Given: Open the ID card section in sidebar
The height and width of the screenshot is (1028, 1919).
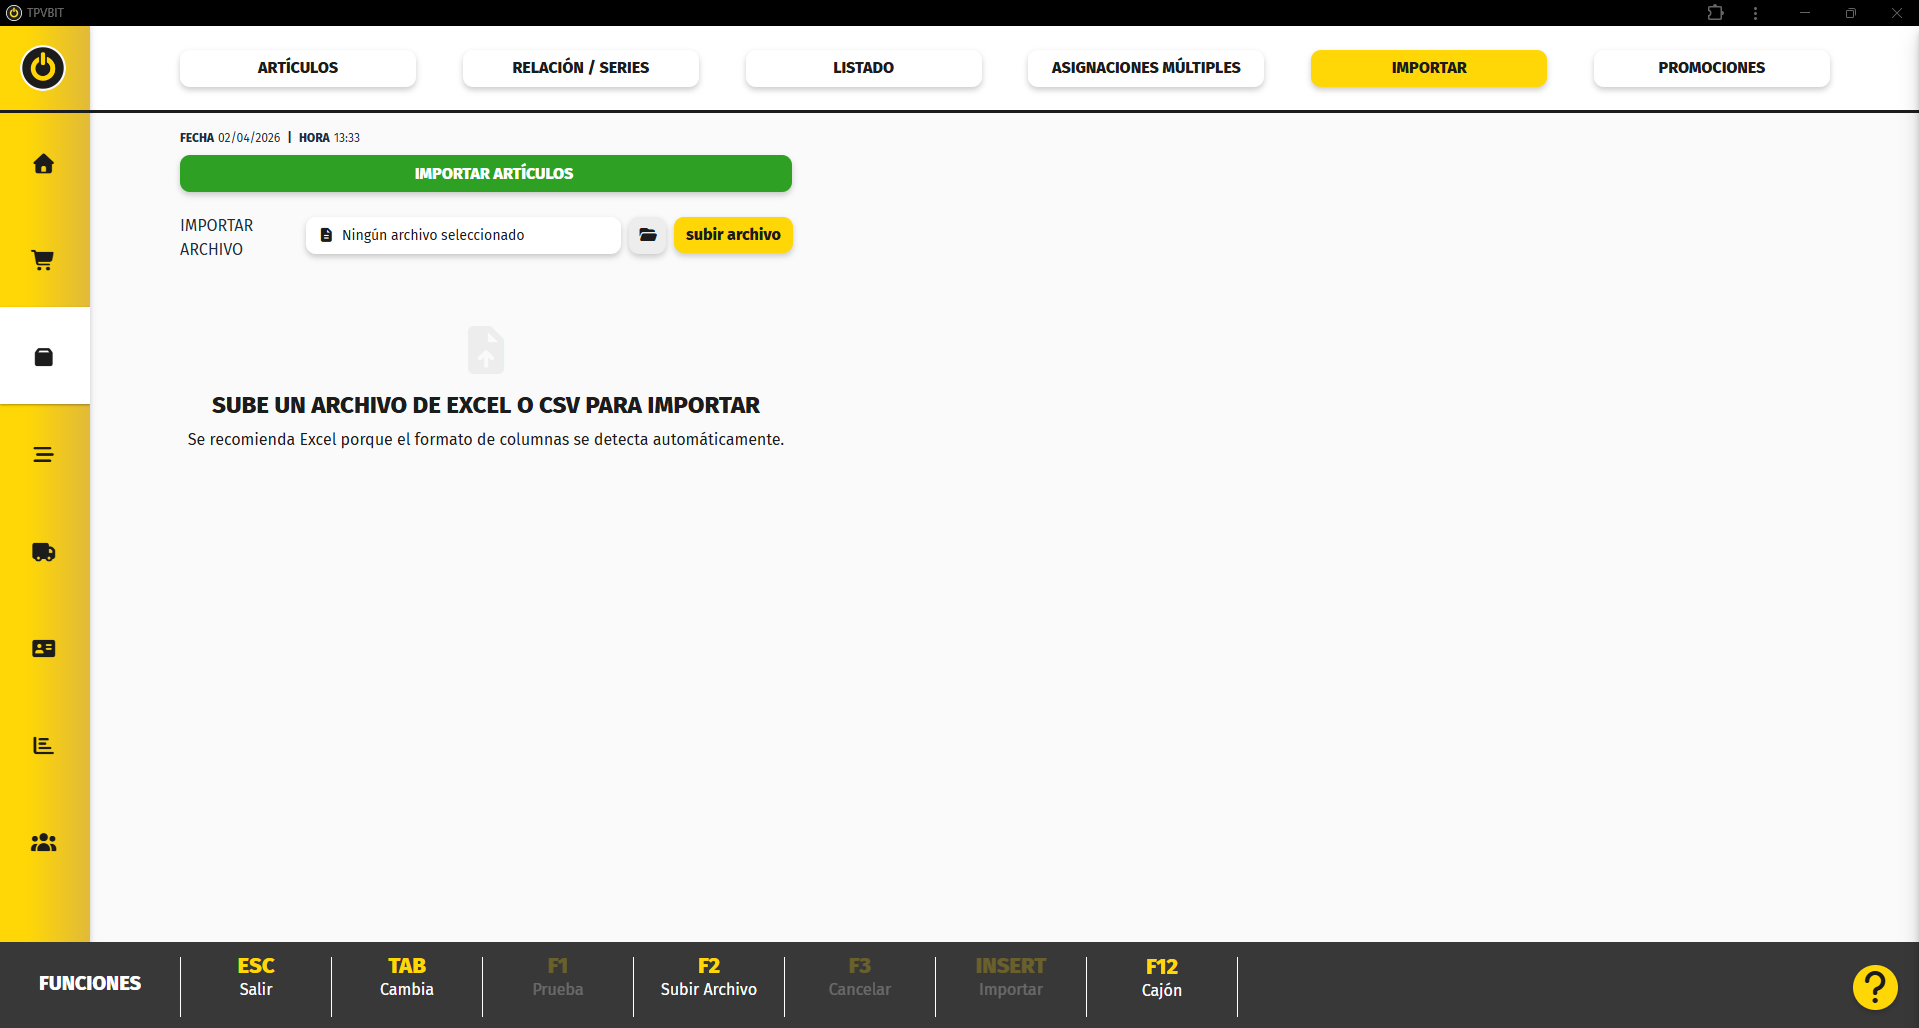Looking at the screenshot, I should [43, 649].
